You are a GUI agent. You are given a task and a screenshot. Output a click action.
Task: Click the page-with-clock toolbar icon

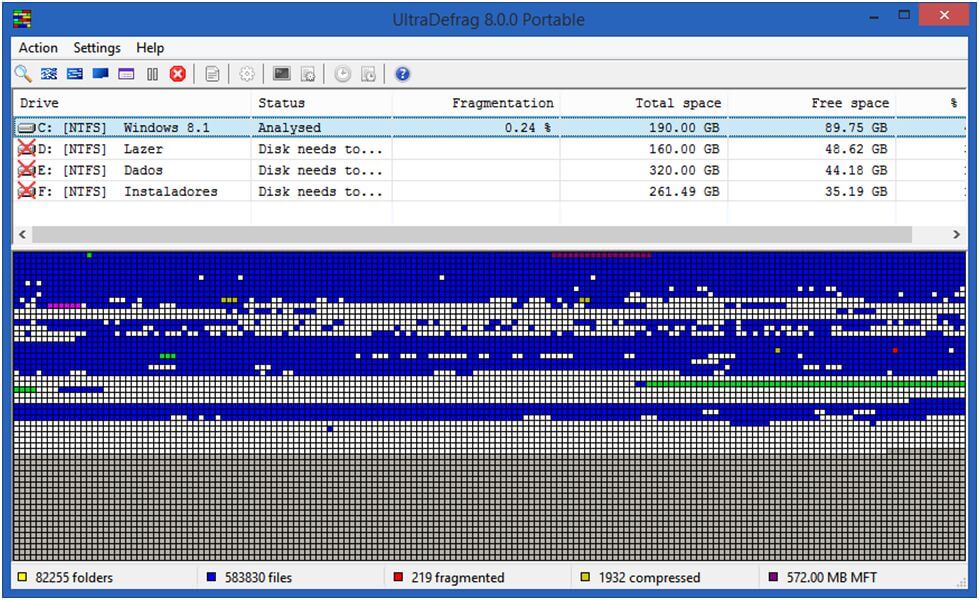[x=368, y=74]
